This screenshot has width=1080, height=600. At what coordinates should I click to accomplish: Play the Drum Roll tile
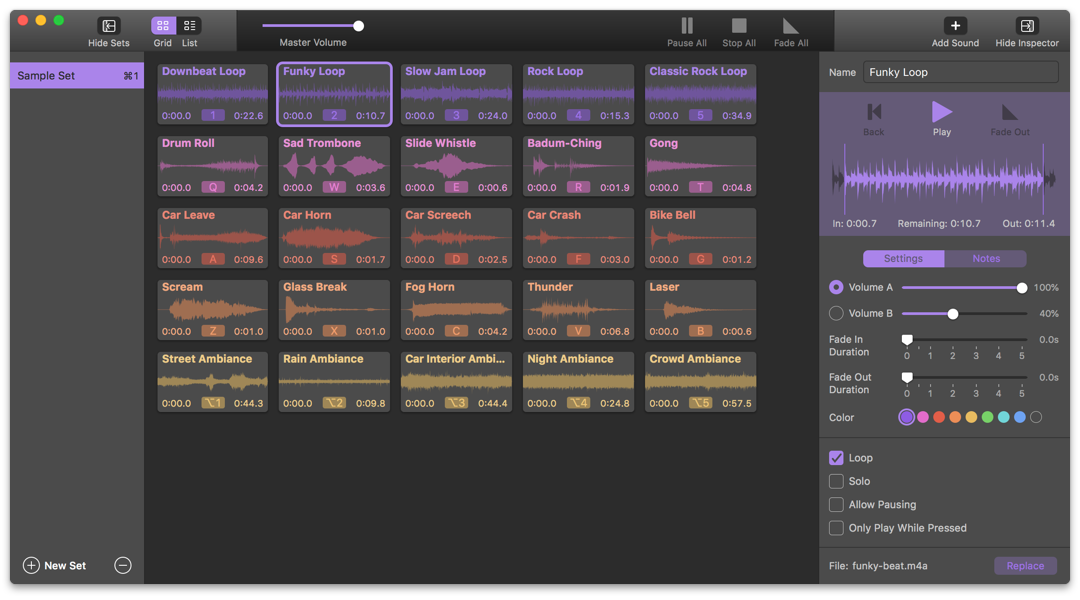[213, 166]
